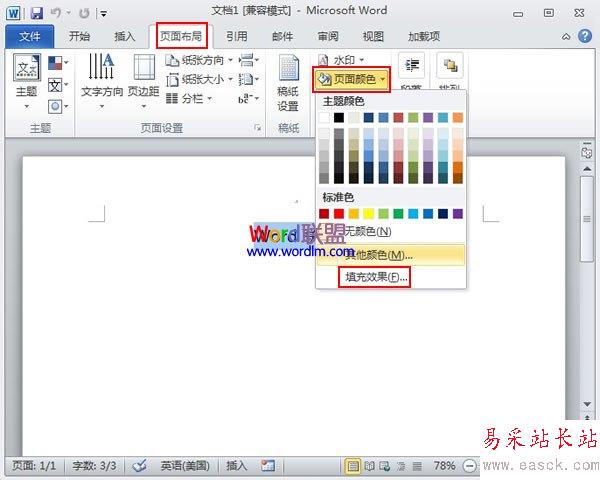Switch to Draft view

click(417, 466)
